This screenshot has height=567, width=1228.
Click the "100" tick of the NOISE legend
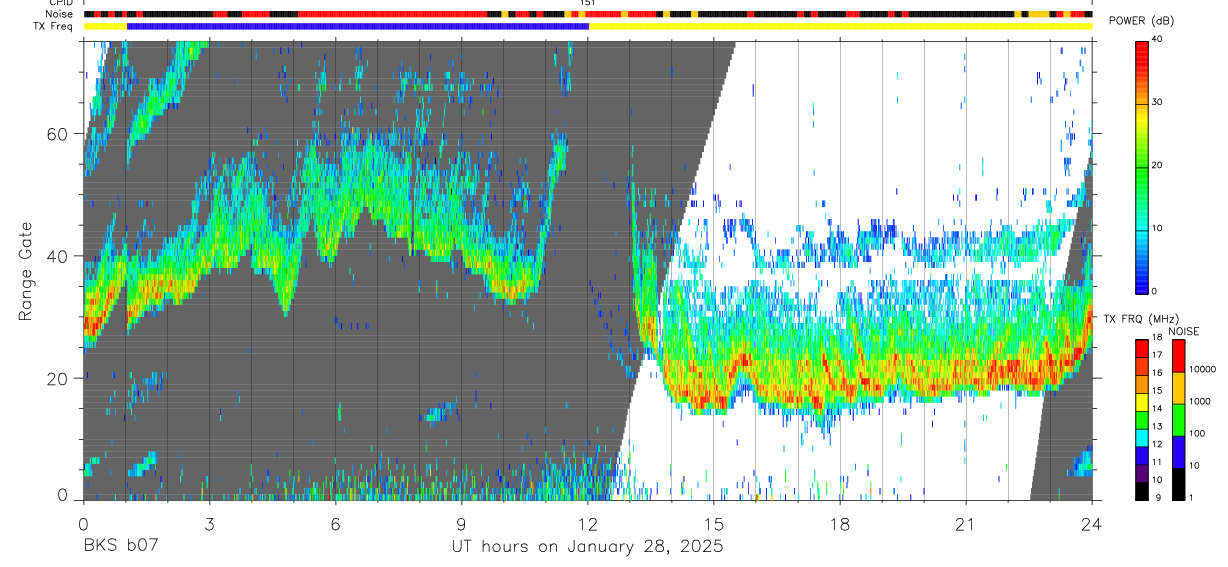coord(1198,434)
